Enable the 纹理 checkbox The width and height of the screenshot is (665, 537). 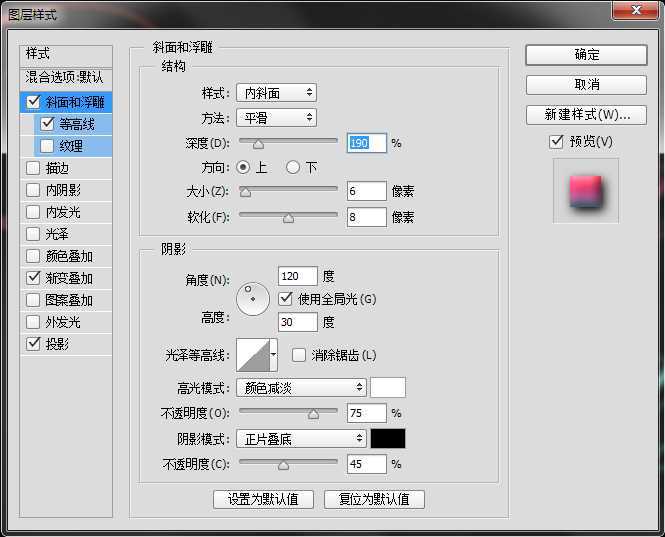(47, 146)
